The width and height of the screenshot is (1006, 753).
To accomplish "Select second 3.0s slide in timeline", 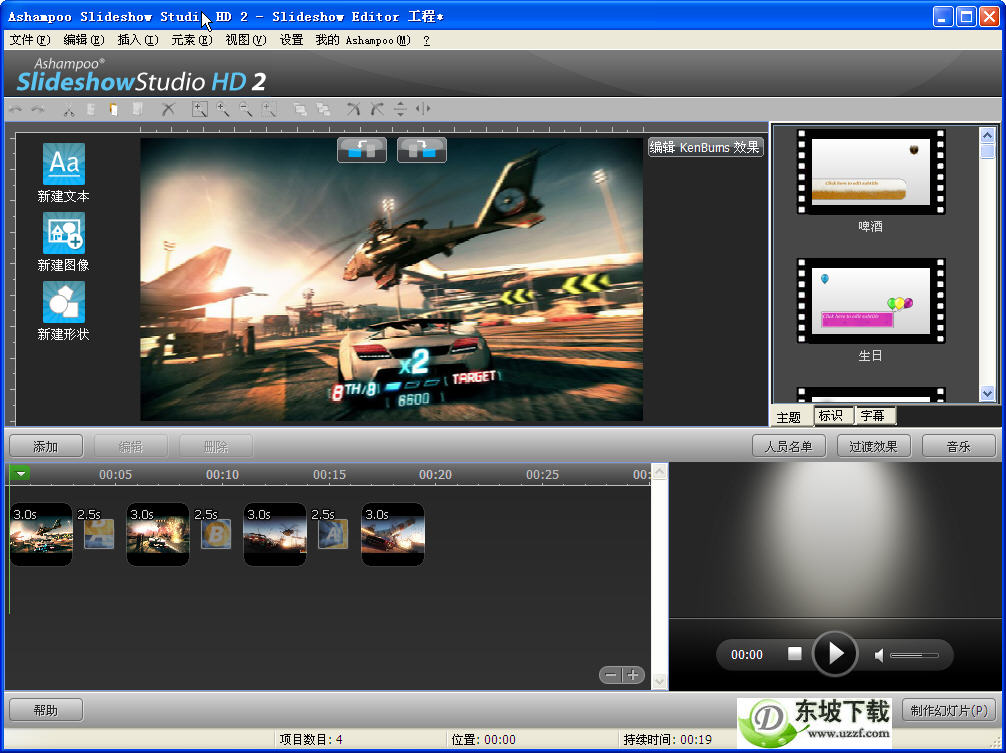I will [x=158, y=534].
